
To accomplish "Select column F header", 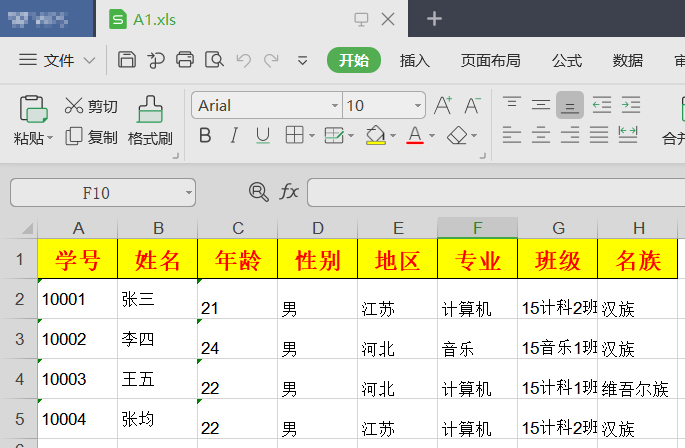I will coord(477,228).
